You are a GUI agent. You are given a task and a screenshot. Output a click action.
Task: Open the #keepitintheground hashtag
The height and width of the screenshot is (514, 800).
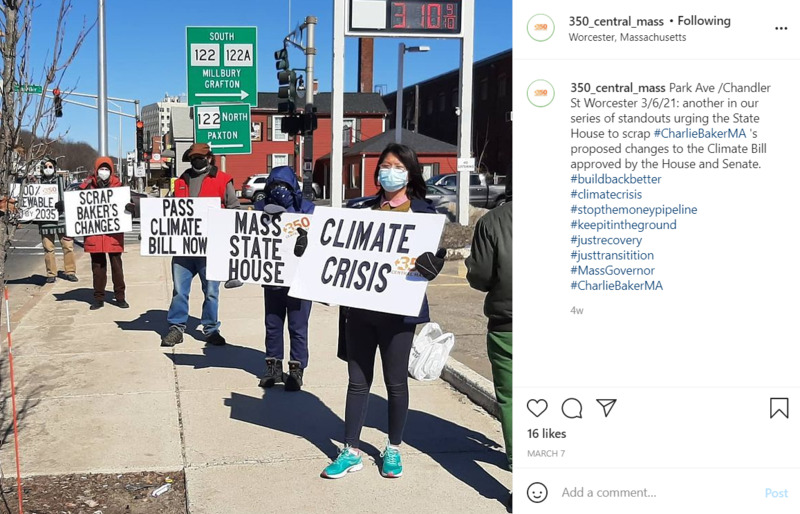(x=623, y=225)
